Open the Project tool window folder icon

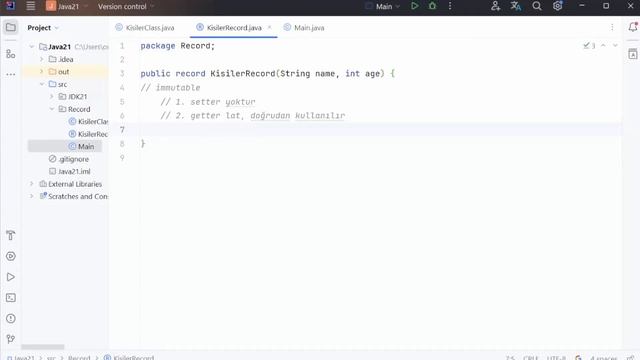click(11, 28)
